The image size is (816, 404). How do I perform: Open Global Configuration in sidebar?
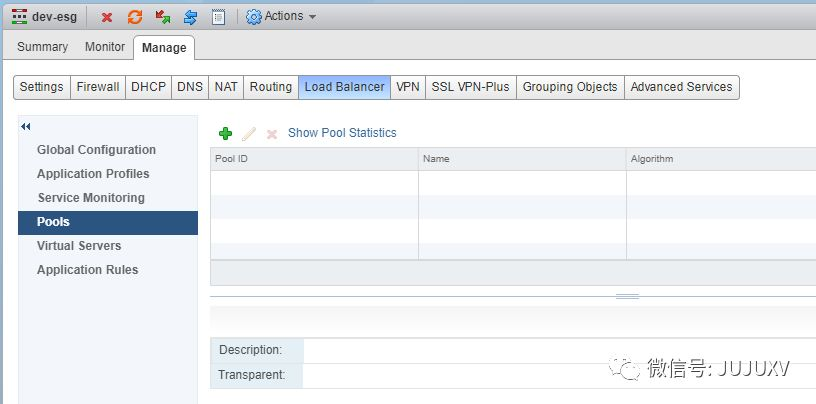(x=96, y=150)
